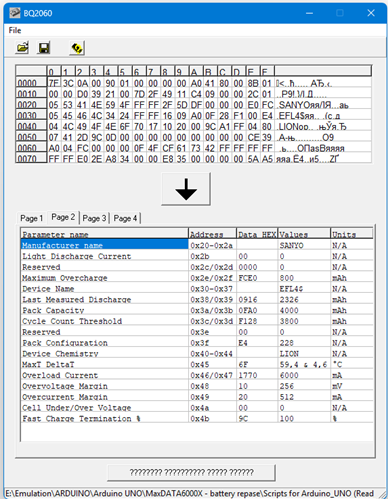Minimize the BQ2060 window
This screenshot has height=499, width=388.
point(309,13)
